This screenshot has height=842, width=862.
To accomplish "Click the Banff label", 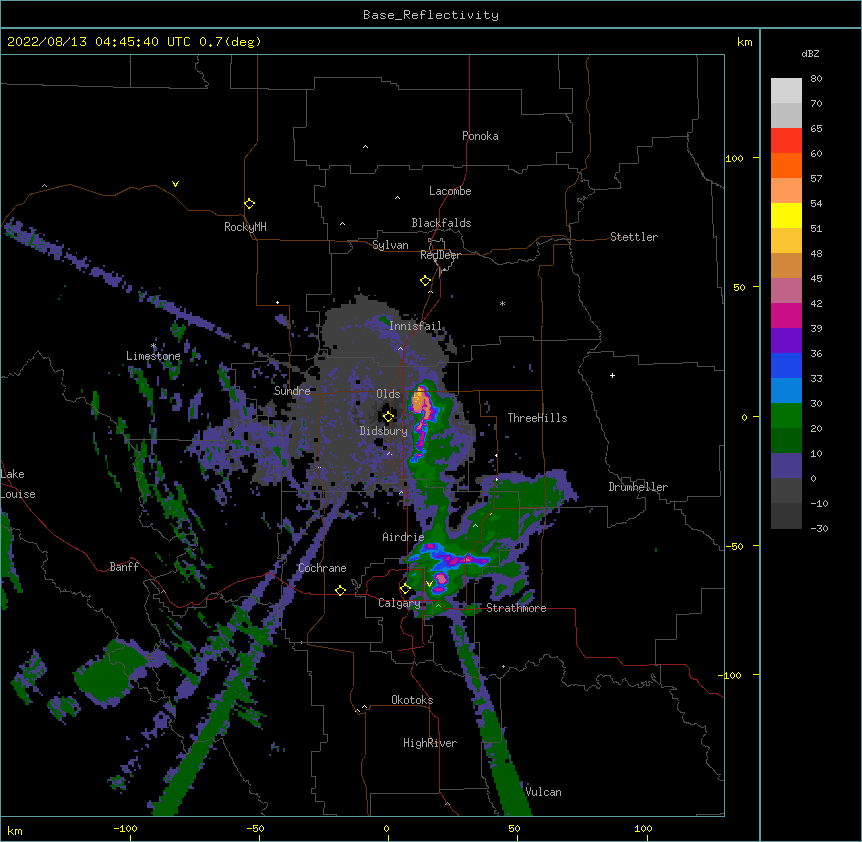I will tap(124, 567).
